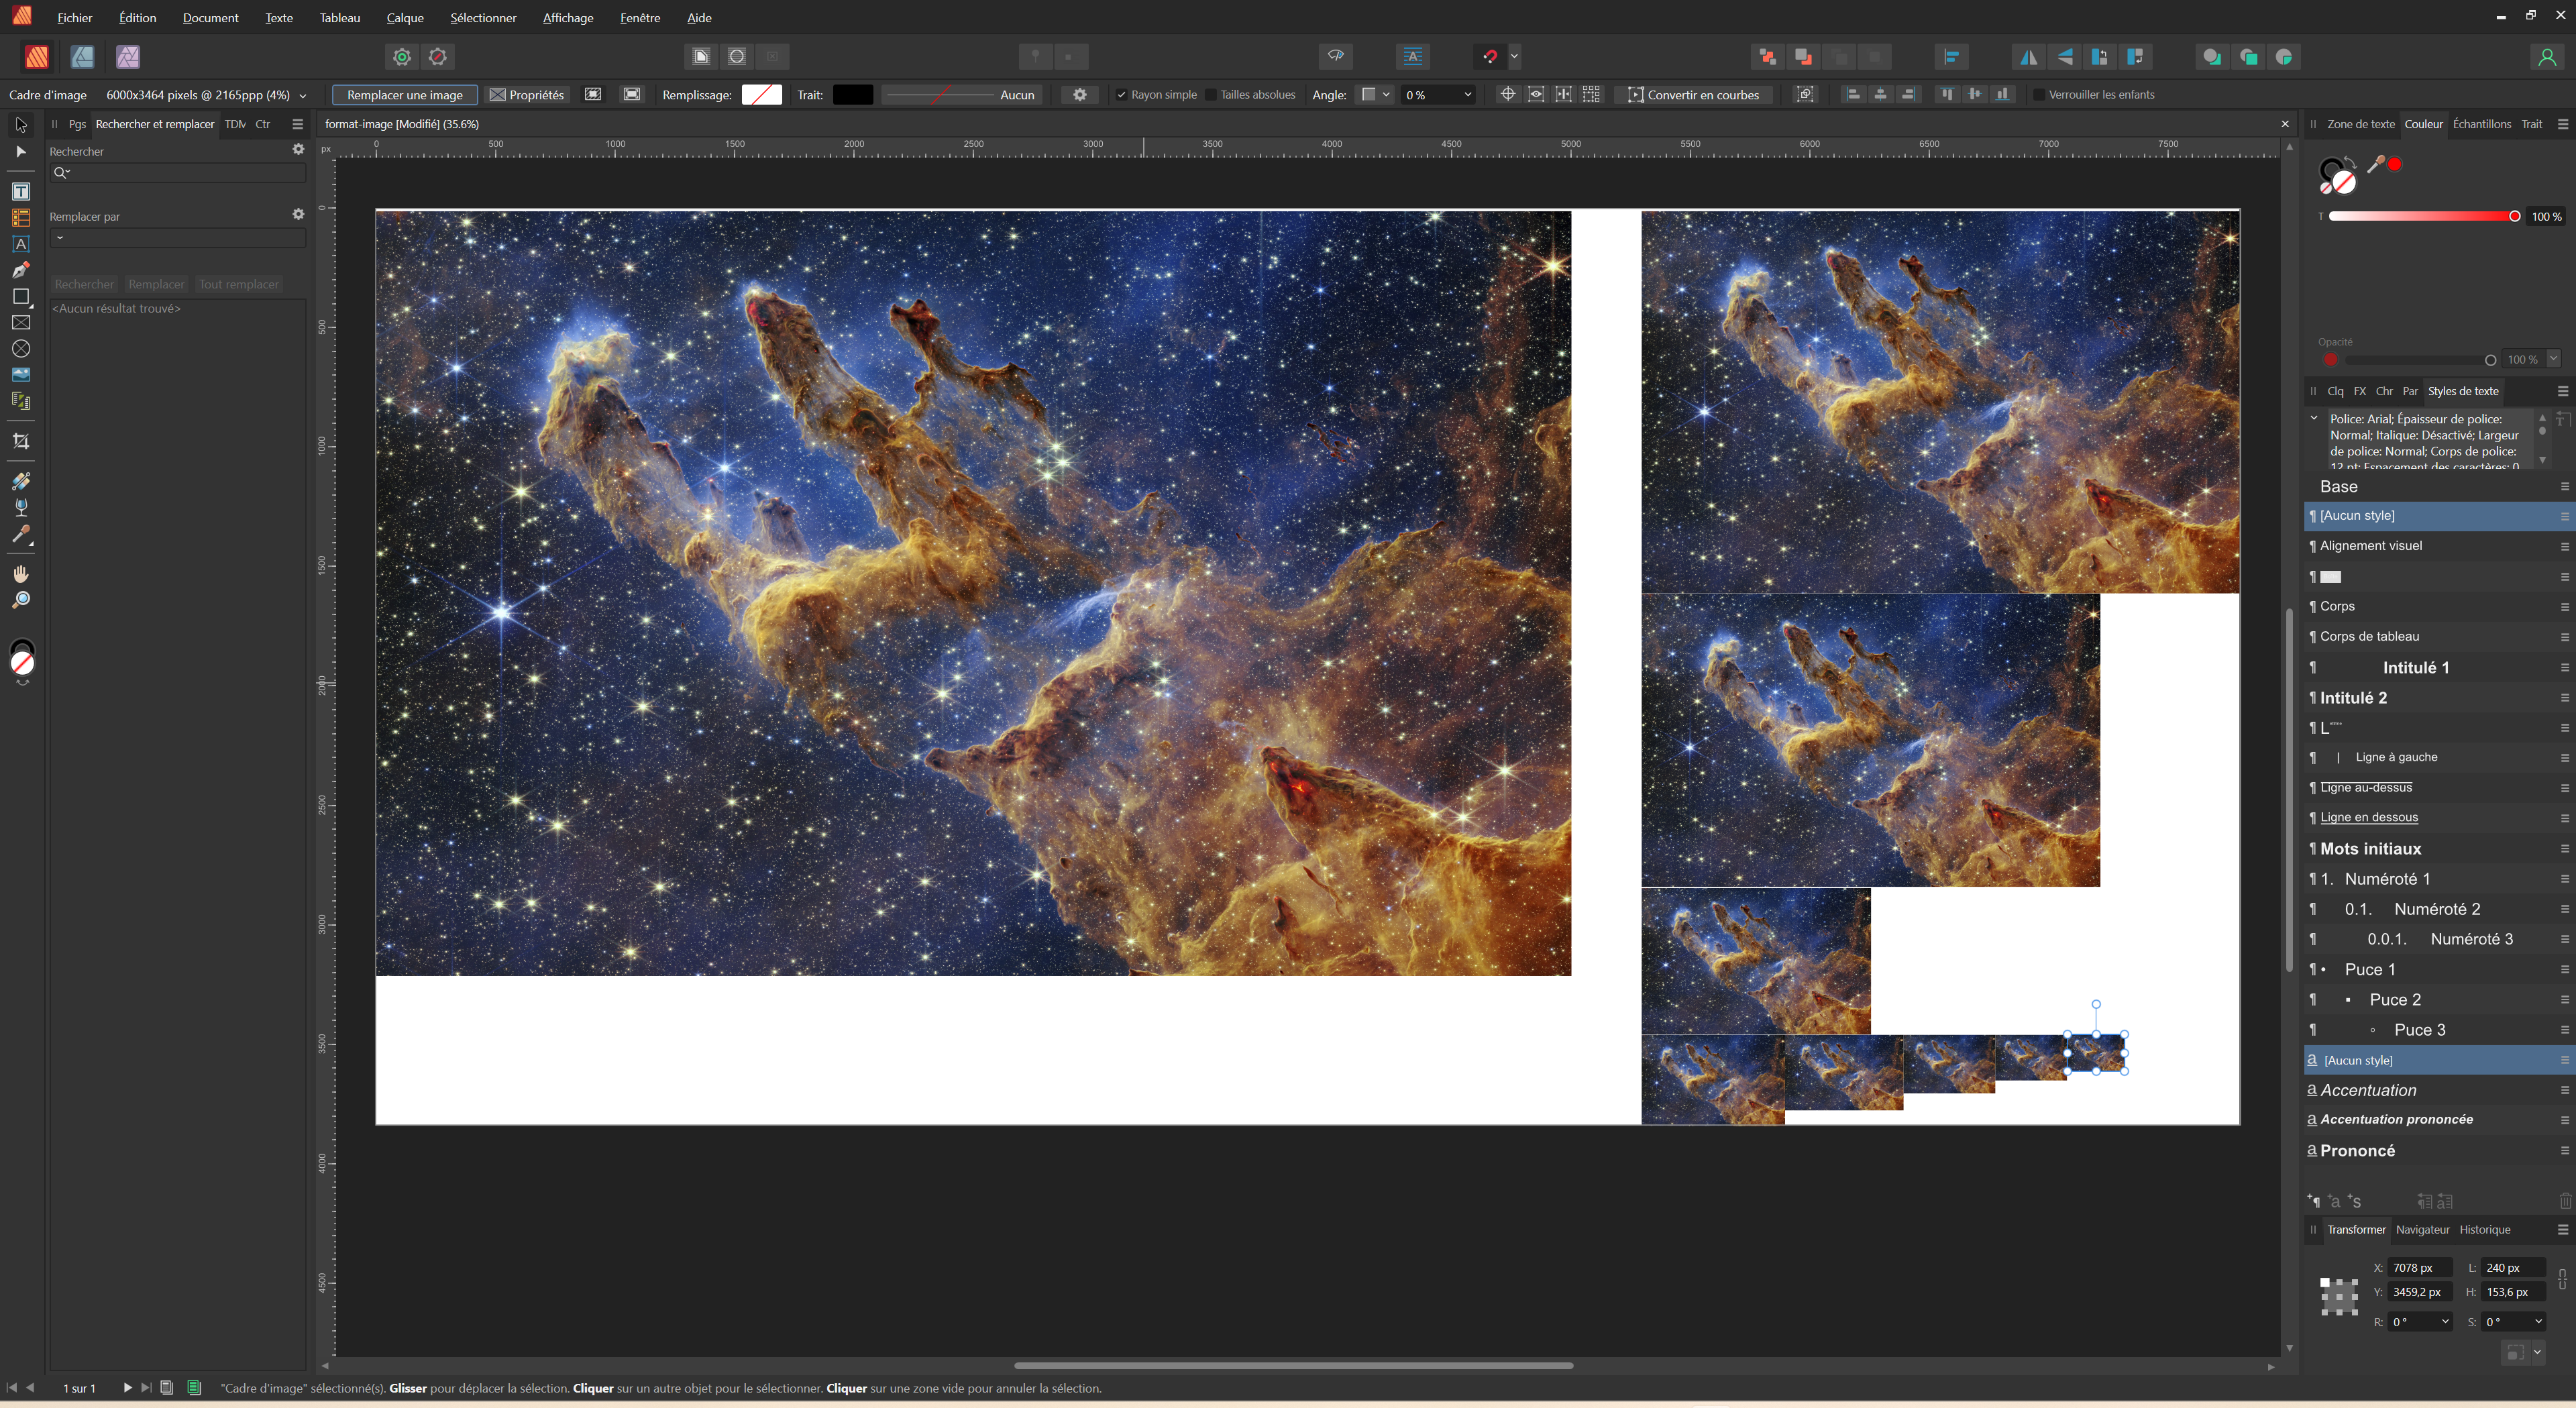Pick the Pan hand tool

click(21, 574)
